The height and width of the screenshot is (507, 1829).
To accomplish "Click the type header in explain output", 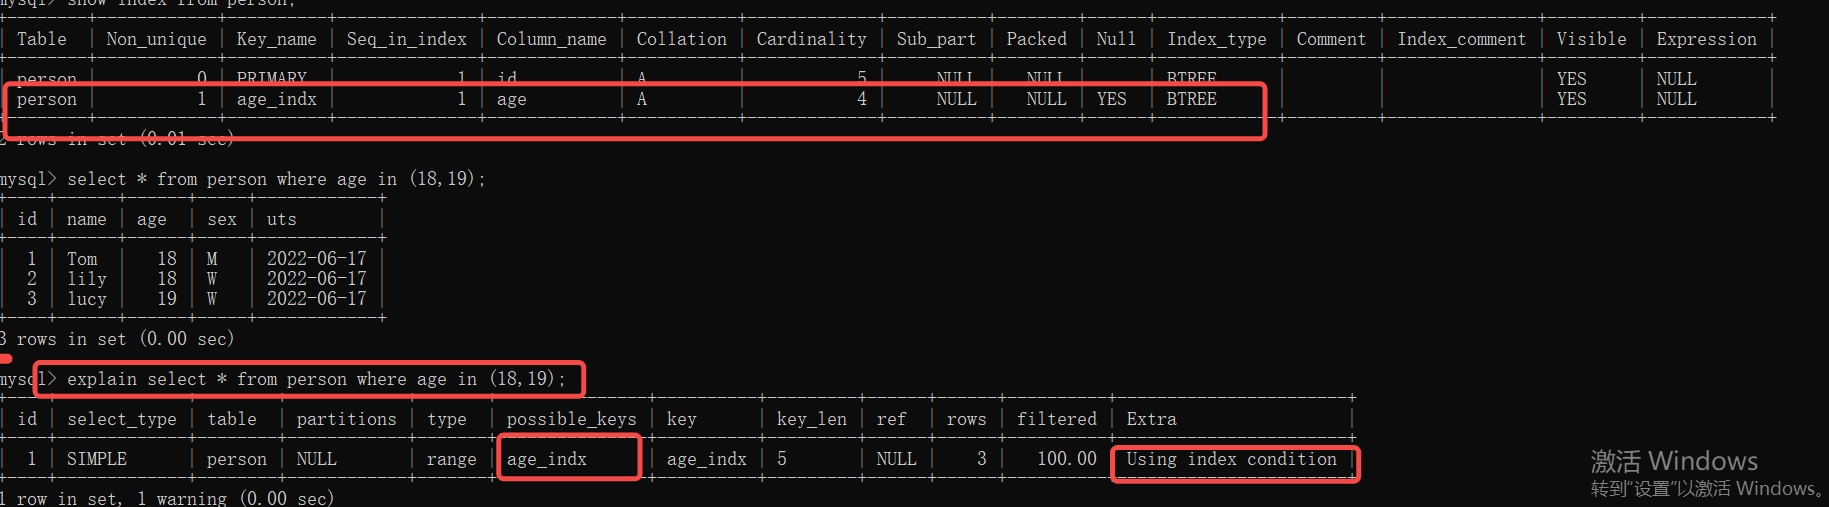I will 446,419.
